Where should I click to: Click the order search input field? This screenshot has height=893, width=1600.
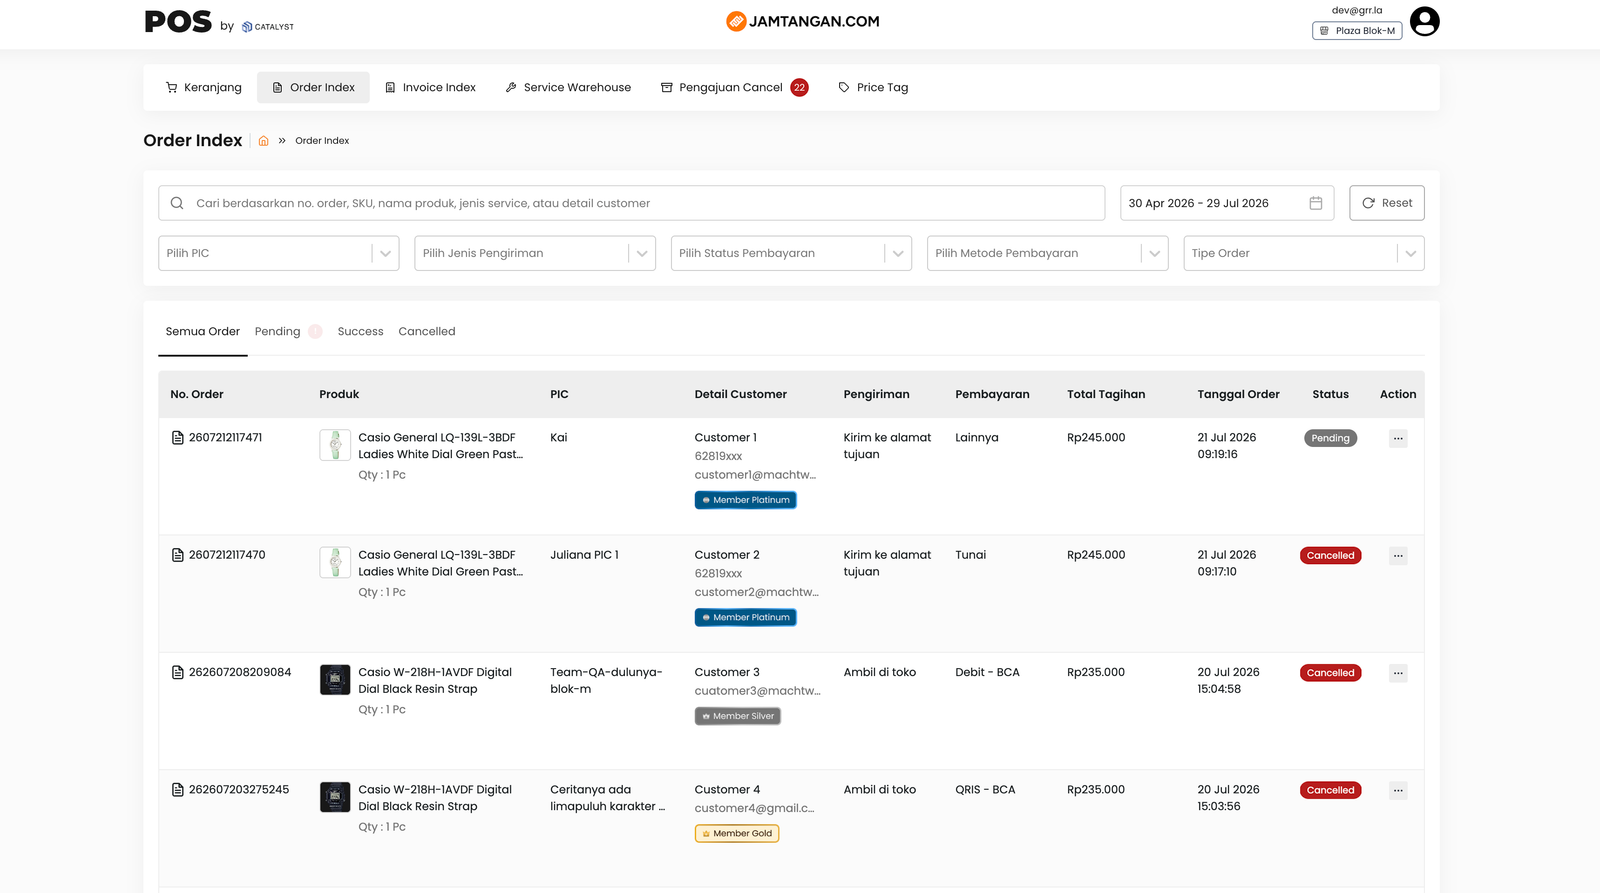(x=632, y=203)
